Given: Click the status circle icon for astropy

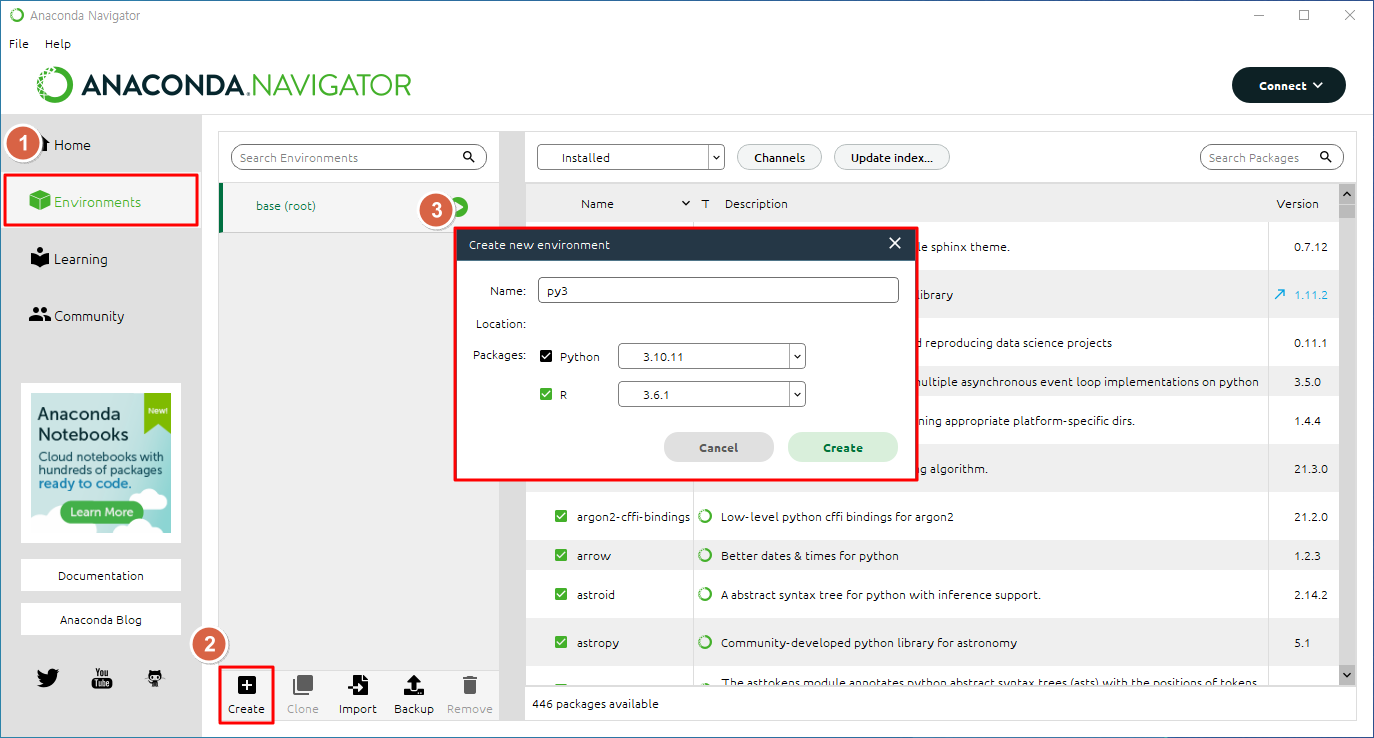Looking at the screenshot, I should tap(705, 643).
